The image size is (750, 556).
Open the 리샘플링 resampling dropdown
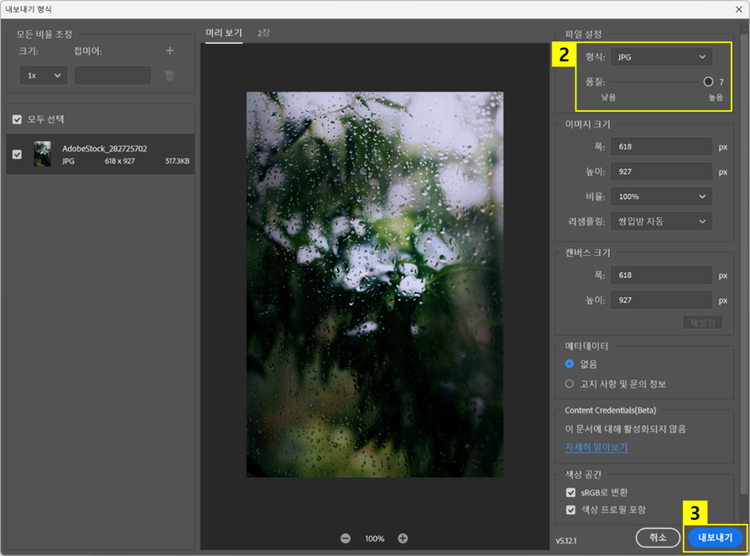pos(662,221)
